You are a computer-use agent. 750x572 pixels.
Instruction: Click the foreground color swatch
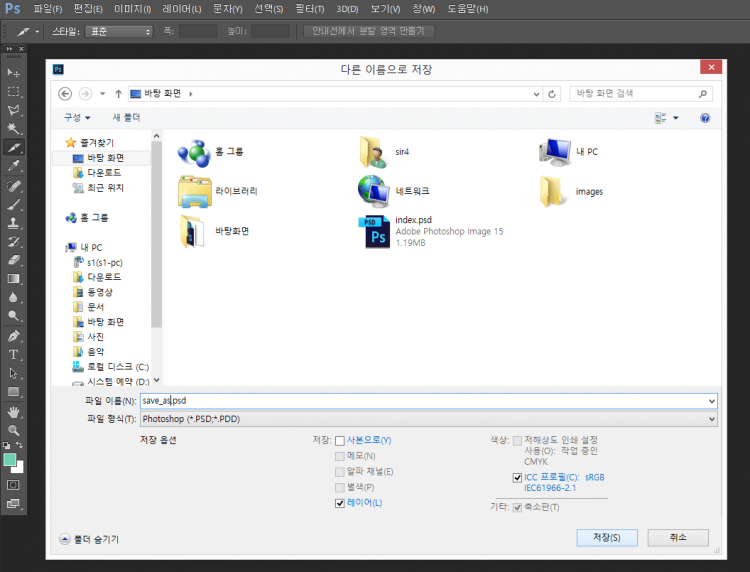(x=10, y=459)
